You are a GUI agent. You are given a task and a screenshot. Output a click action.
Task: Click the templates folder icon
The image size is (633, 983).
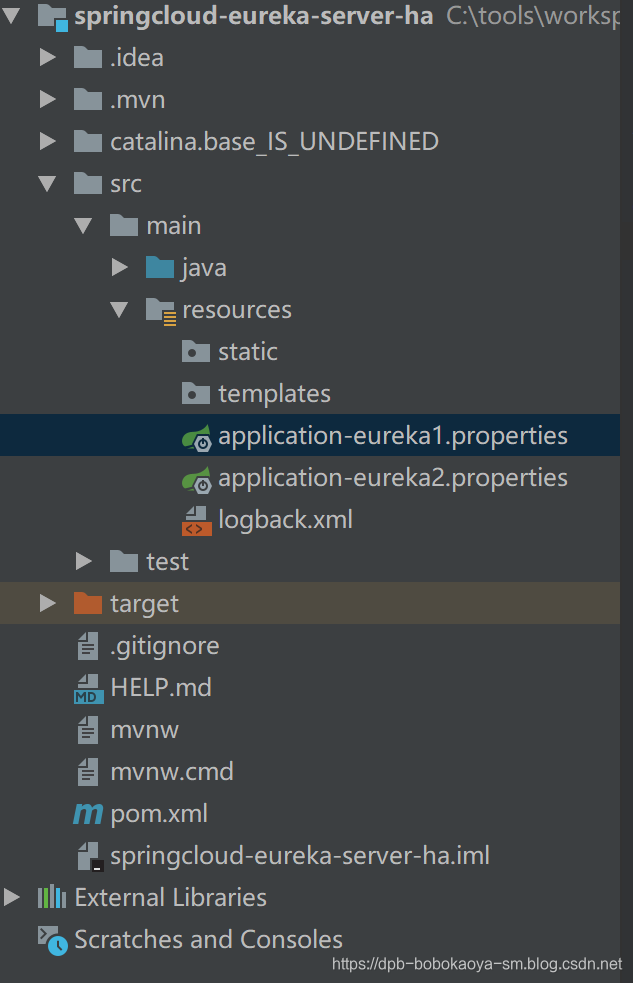coord(196,394)
